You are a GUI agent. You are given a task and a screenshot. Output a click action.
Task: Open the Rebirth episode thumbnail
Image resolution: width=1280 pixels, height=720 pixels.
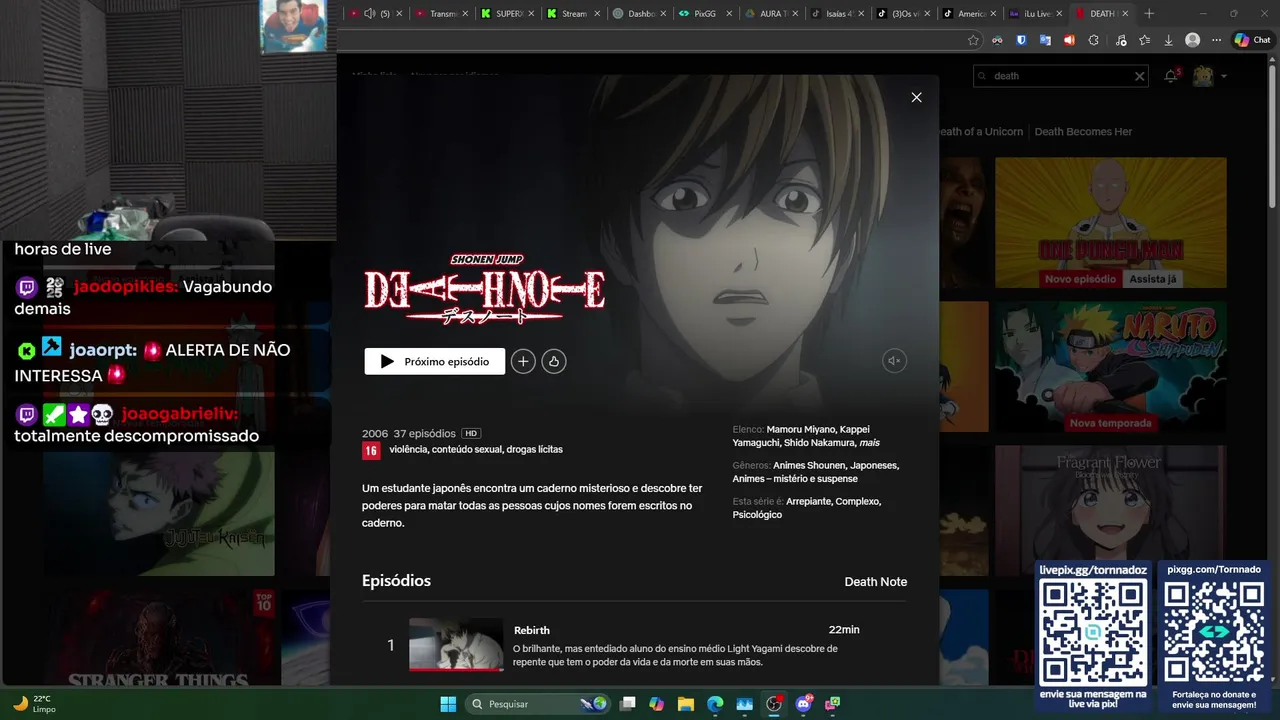click(456, 644)
